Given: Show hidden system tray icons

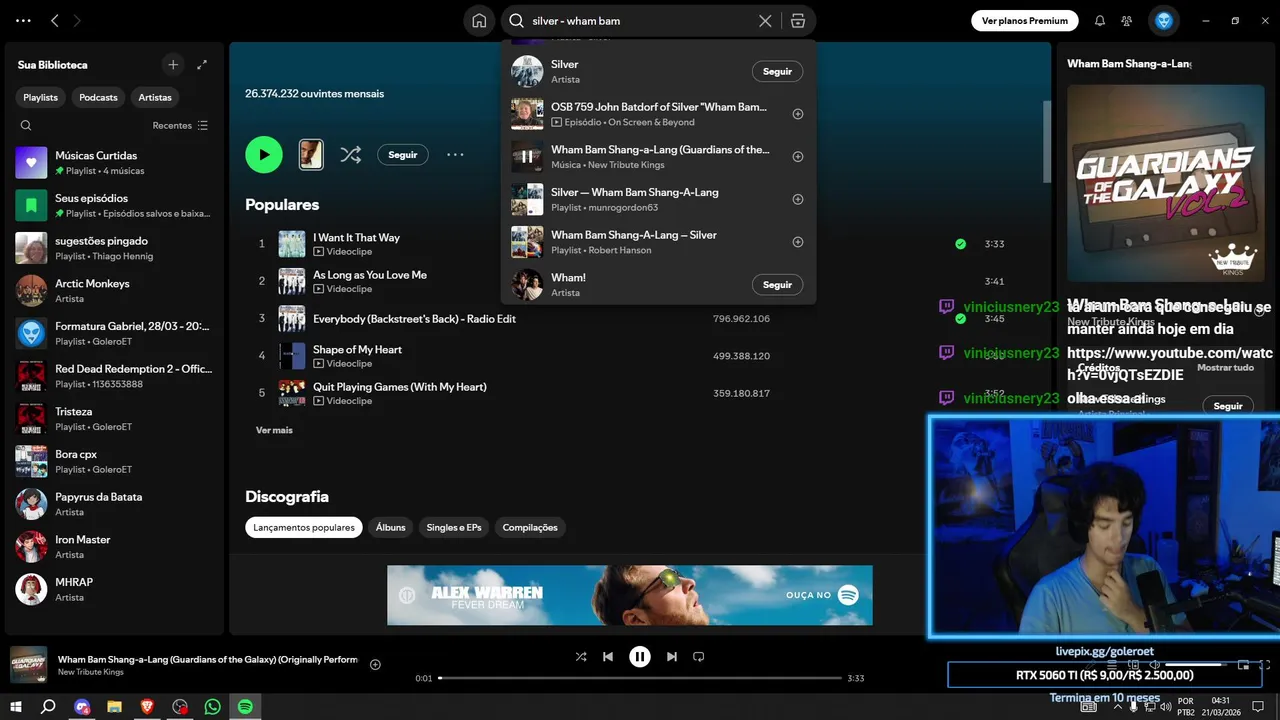Looking at the screenshot, I should click(x=1117, y=707).
